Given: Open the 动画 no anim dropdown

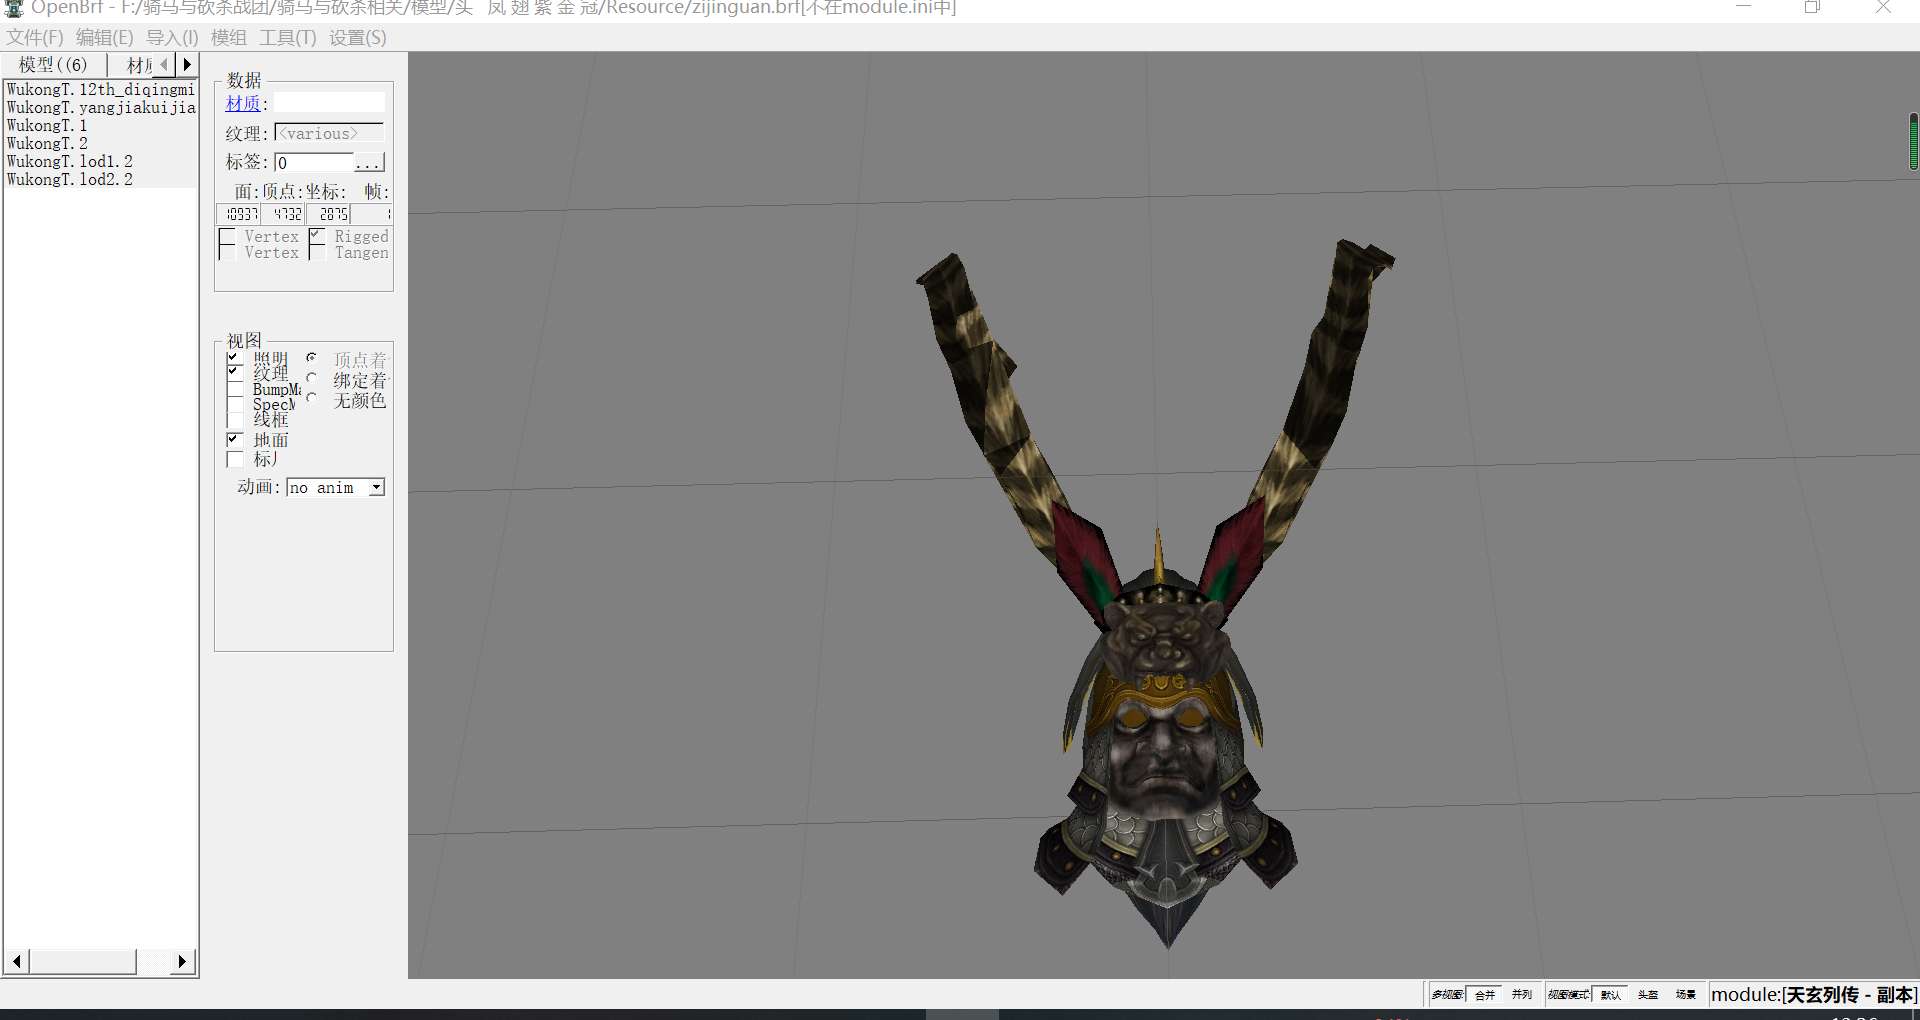Looking at the screenshot, I should [335, 487].
